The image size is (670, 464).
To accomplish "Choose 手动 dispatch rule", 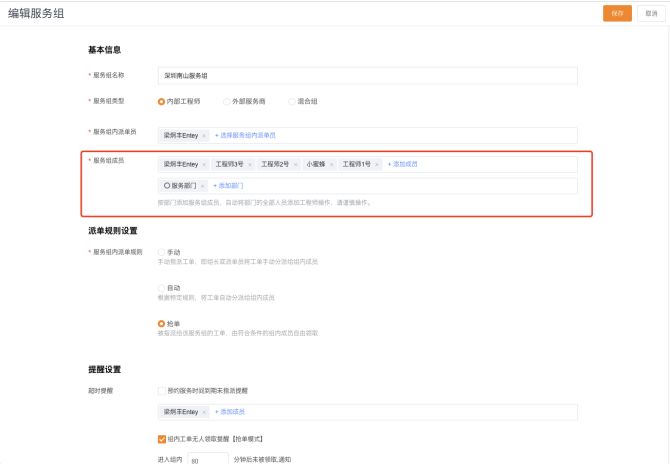I will pos(162,252).
